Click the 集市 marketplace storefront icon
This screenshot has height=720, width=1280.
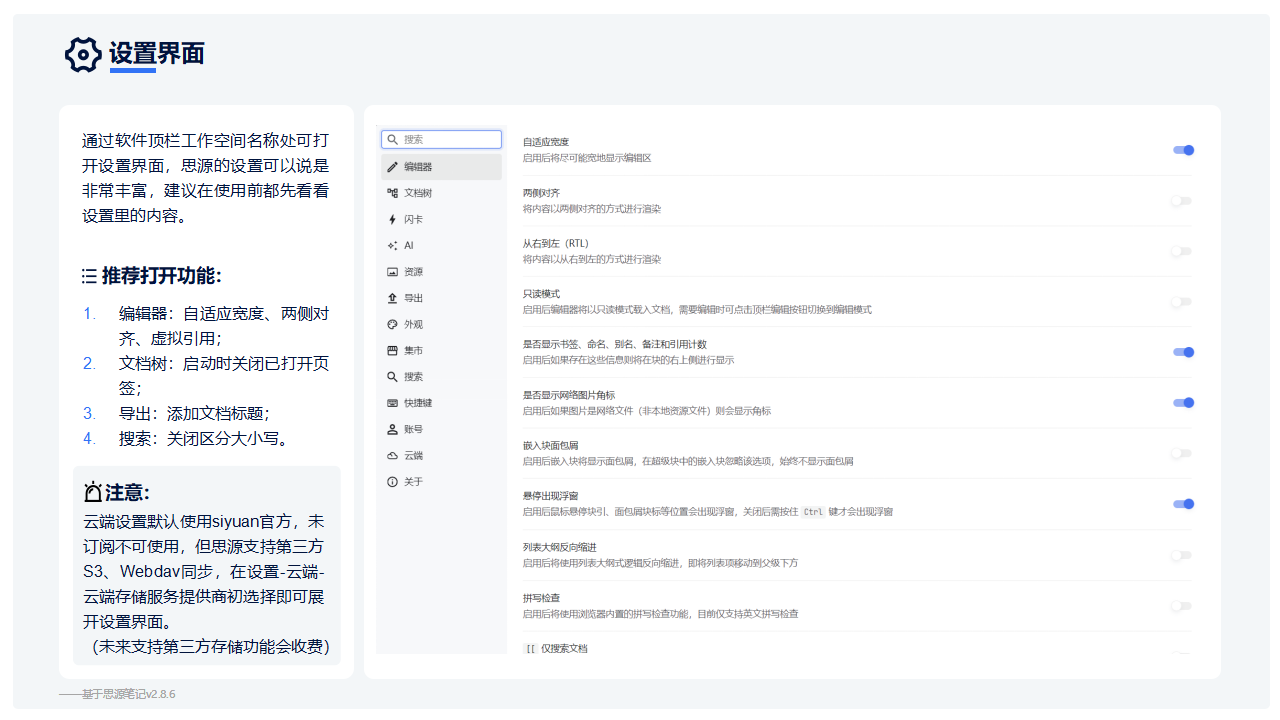(x=391, y=349)
